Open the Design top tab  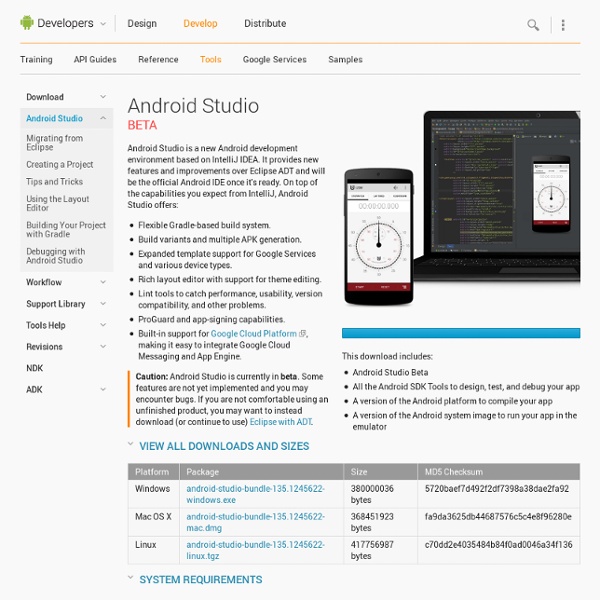tap(142, 24)
